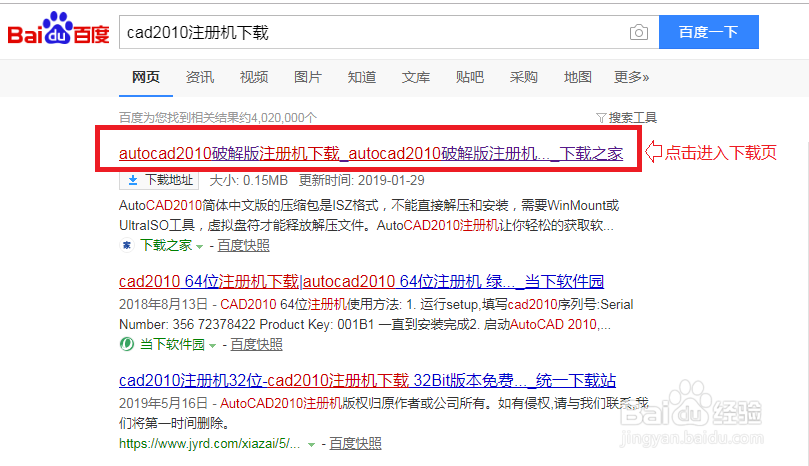Switch to the 地图 tab

(578, 77)
